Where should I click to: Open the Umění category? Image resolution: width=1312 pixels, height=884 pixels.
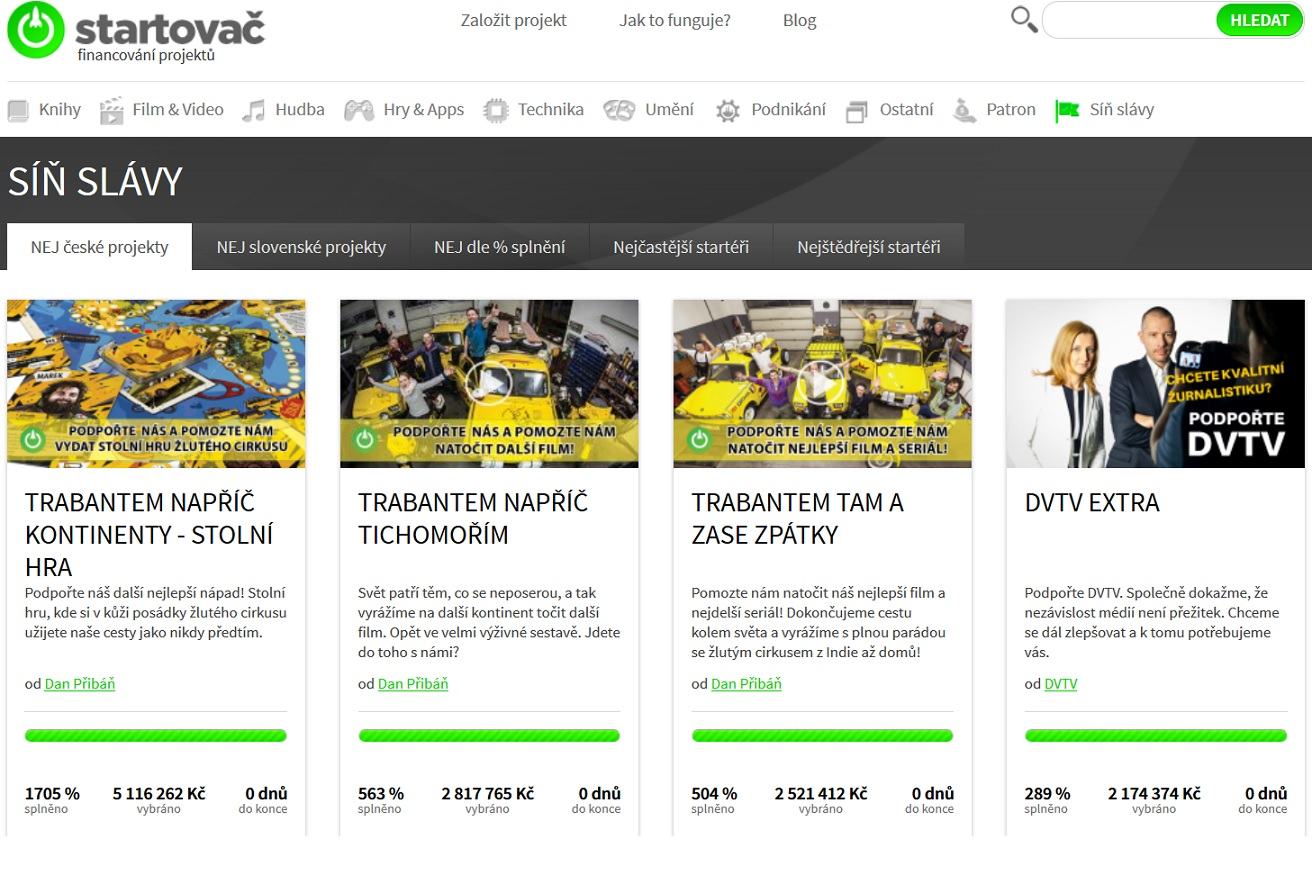tap(669, 109)
